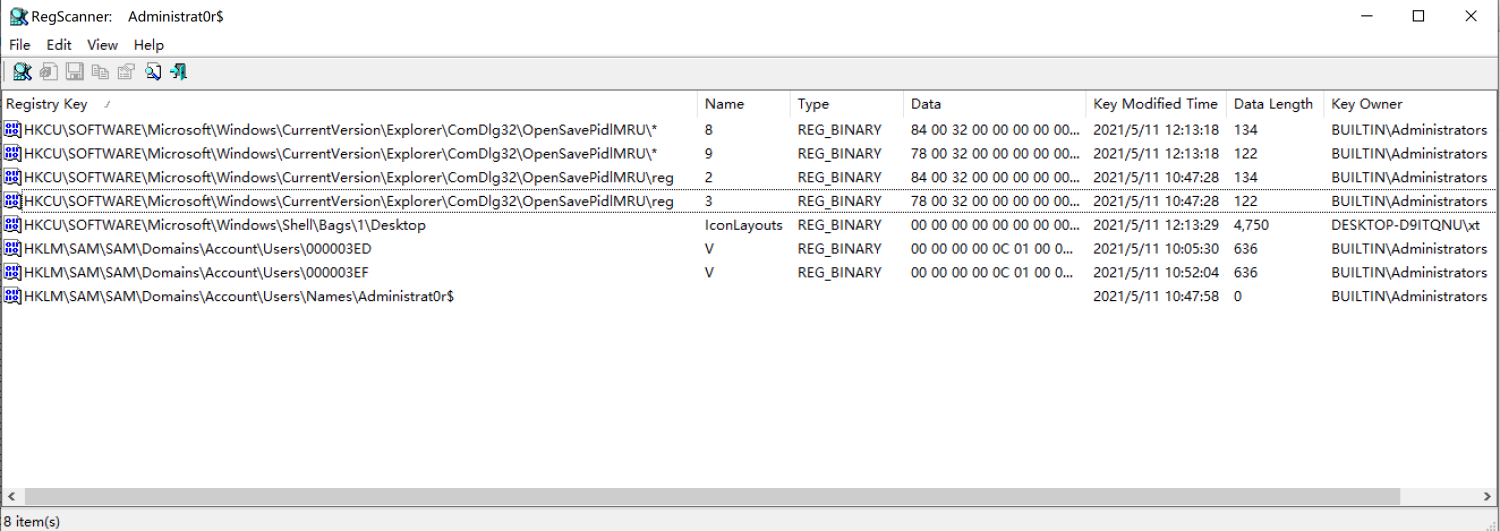The image size is (1500, 531).
Task: Click modified time 2021/5/11 10:52:04
Action: 1156,272
